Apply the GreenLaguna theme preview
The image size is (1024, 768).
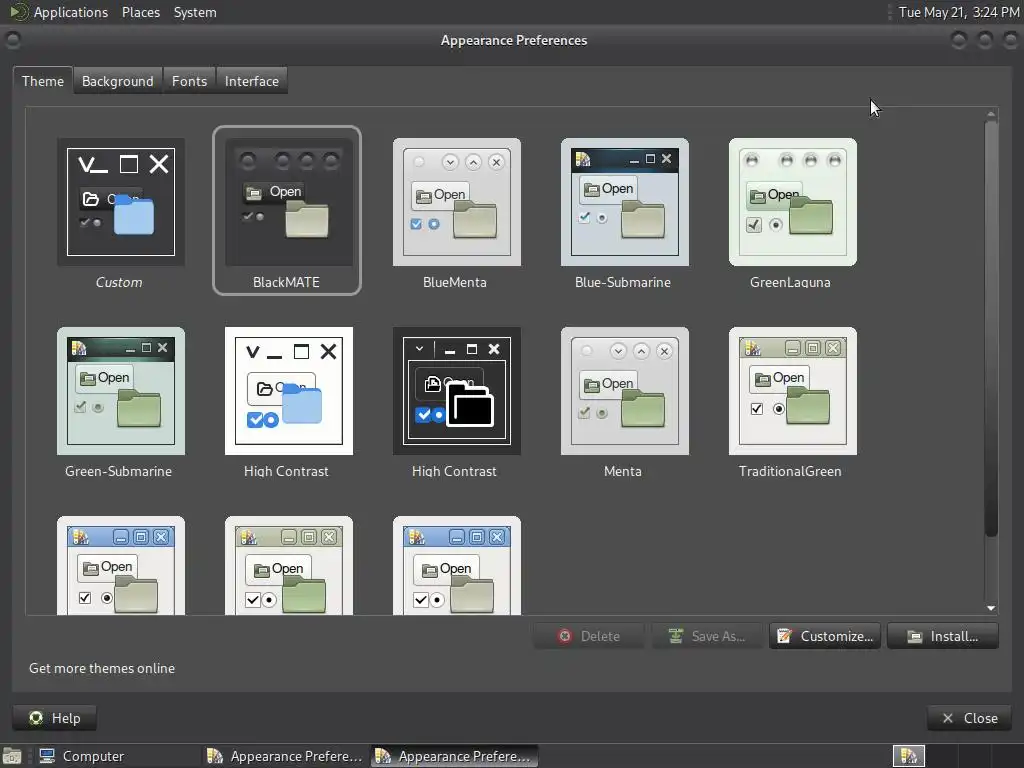(792, 202)
